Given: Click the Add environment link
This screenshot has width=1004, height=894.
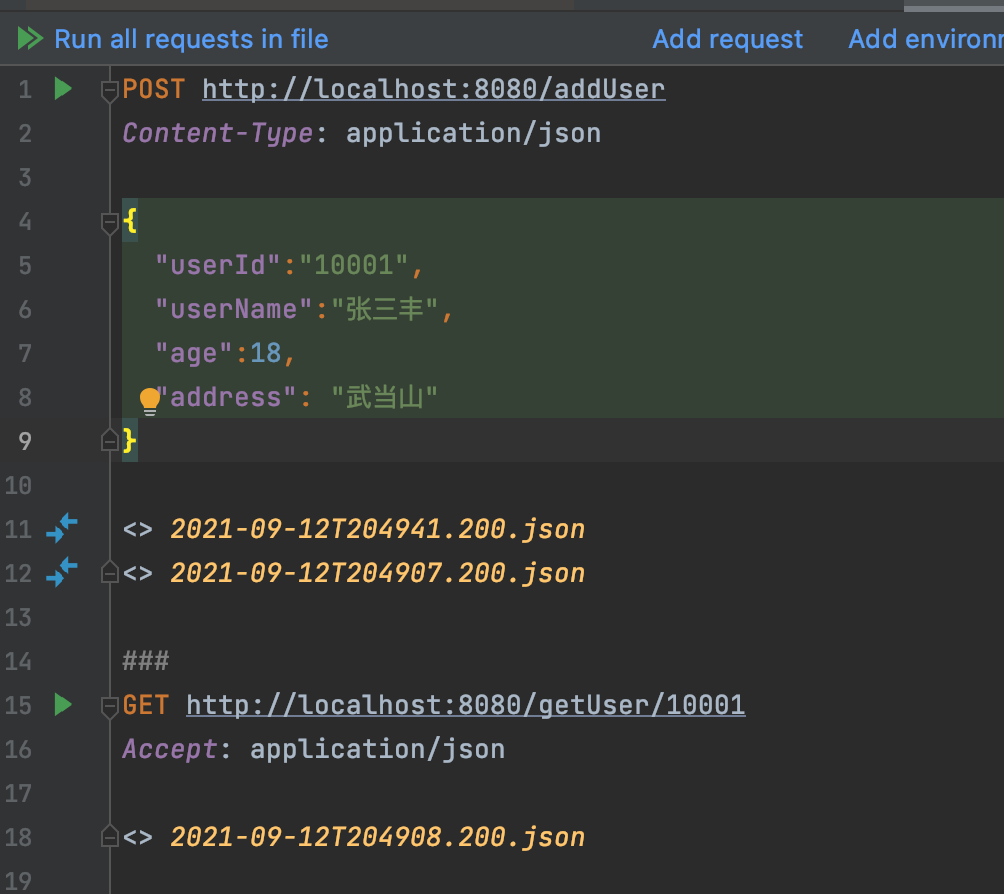Looking at the screenshot, I should [x=925, y=39].
